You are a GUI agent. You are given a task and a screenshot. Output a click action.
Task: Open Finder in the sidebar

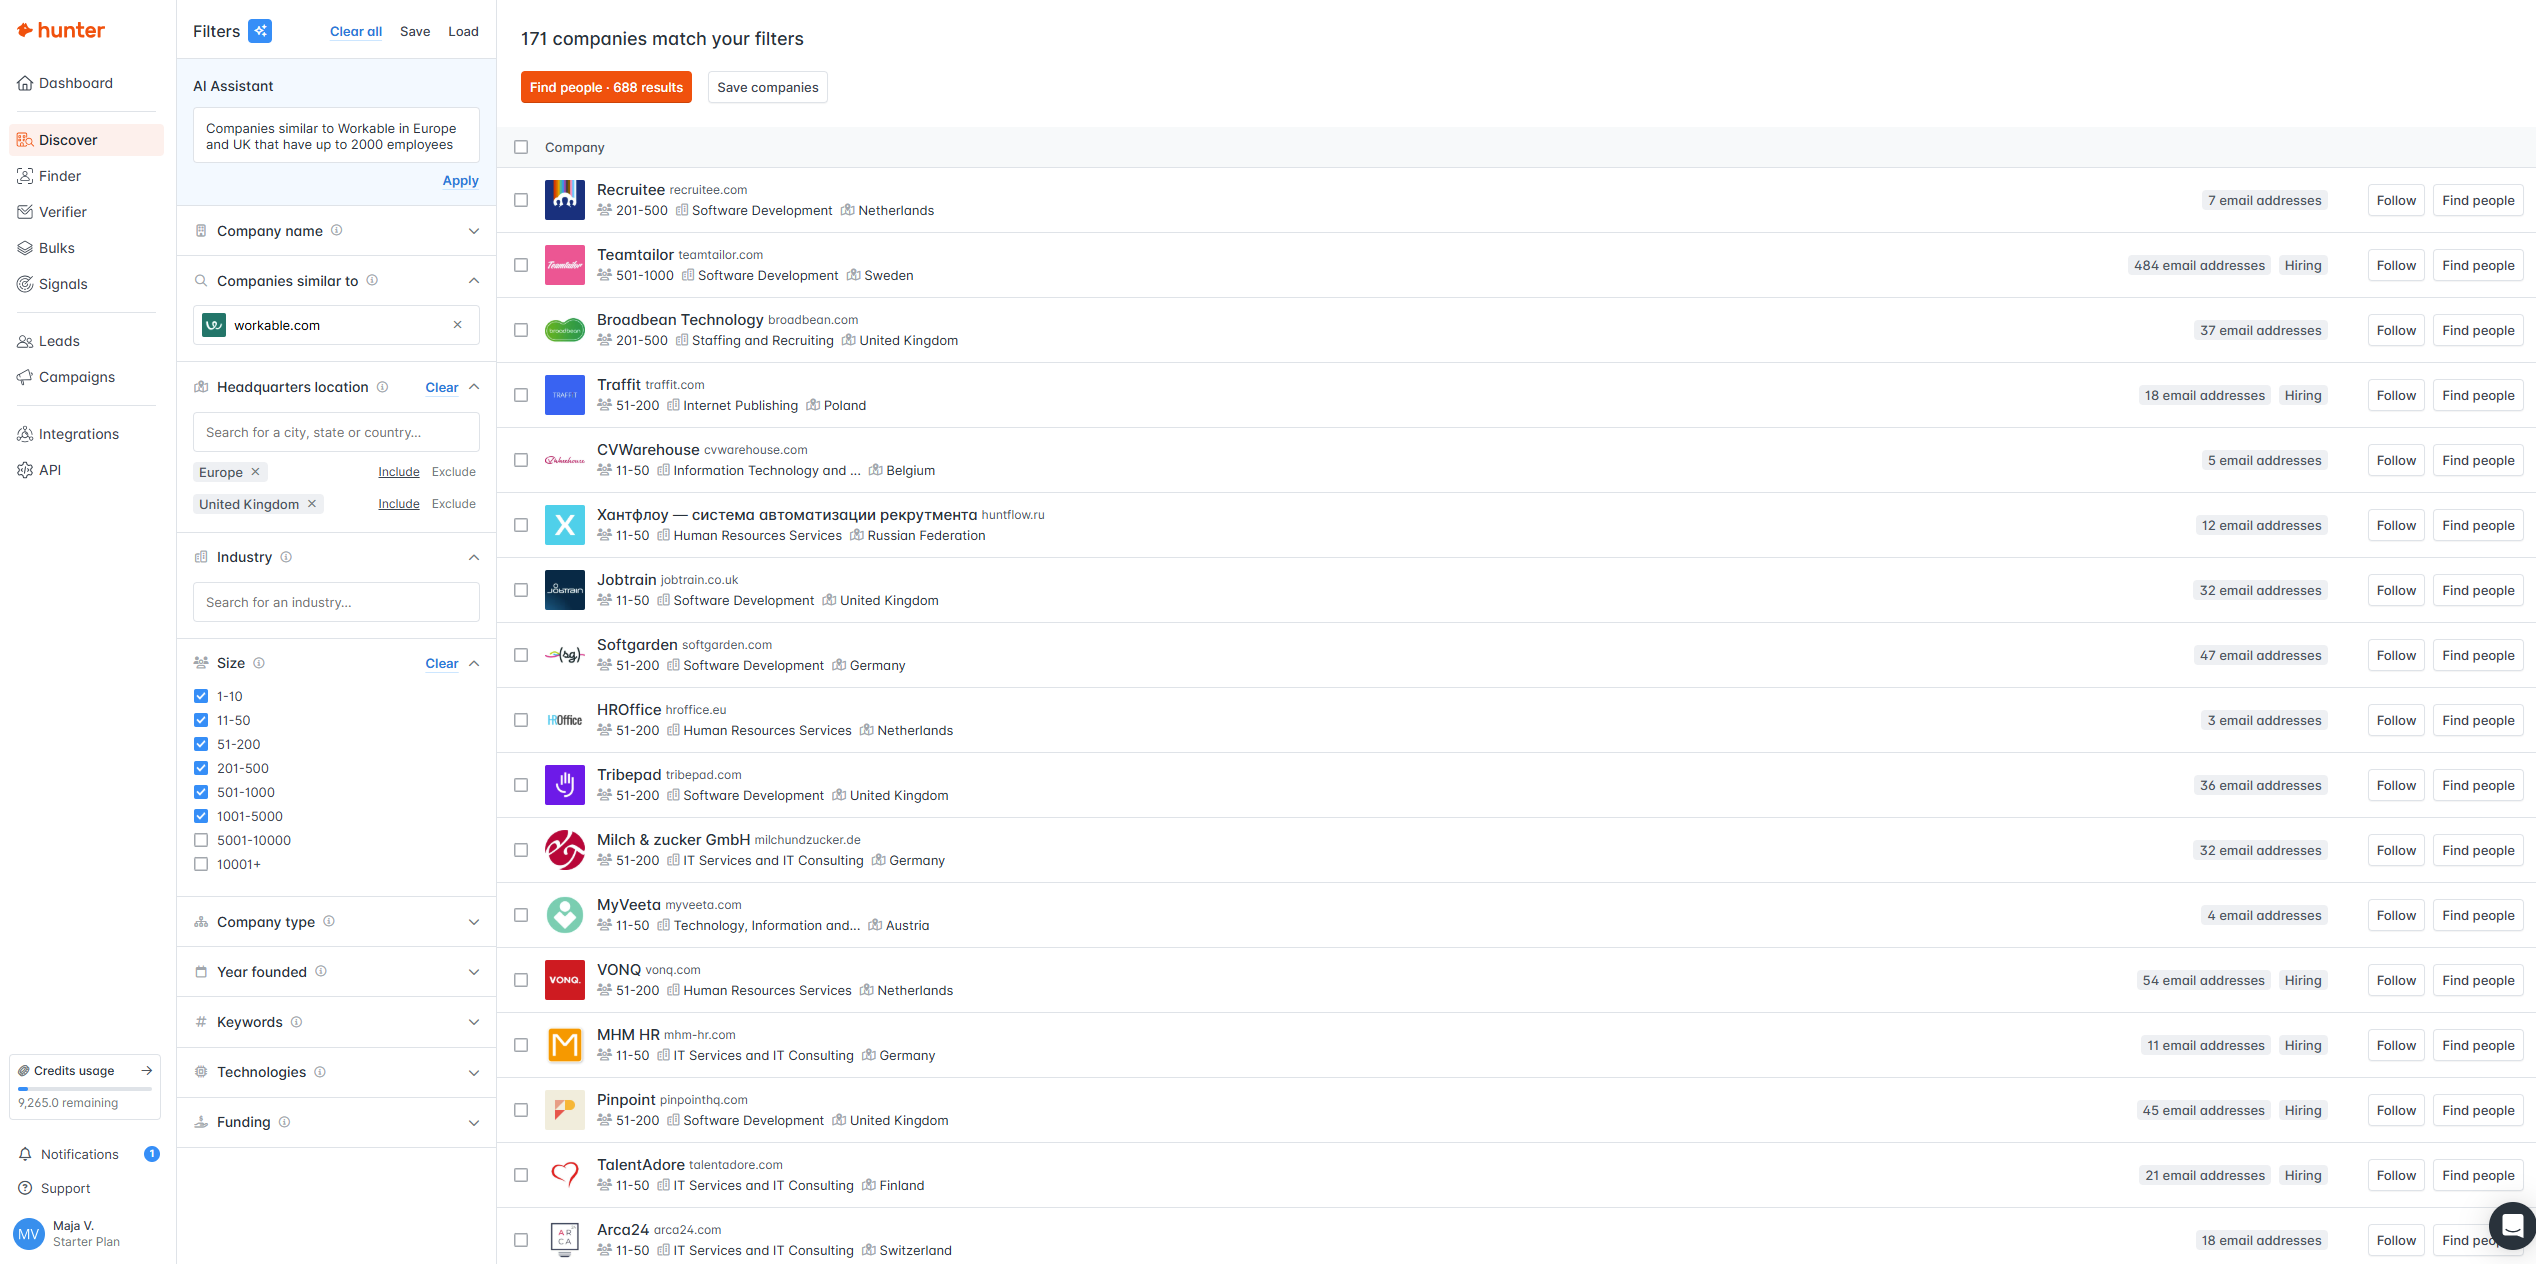59,176
